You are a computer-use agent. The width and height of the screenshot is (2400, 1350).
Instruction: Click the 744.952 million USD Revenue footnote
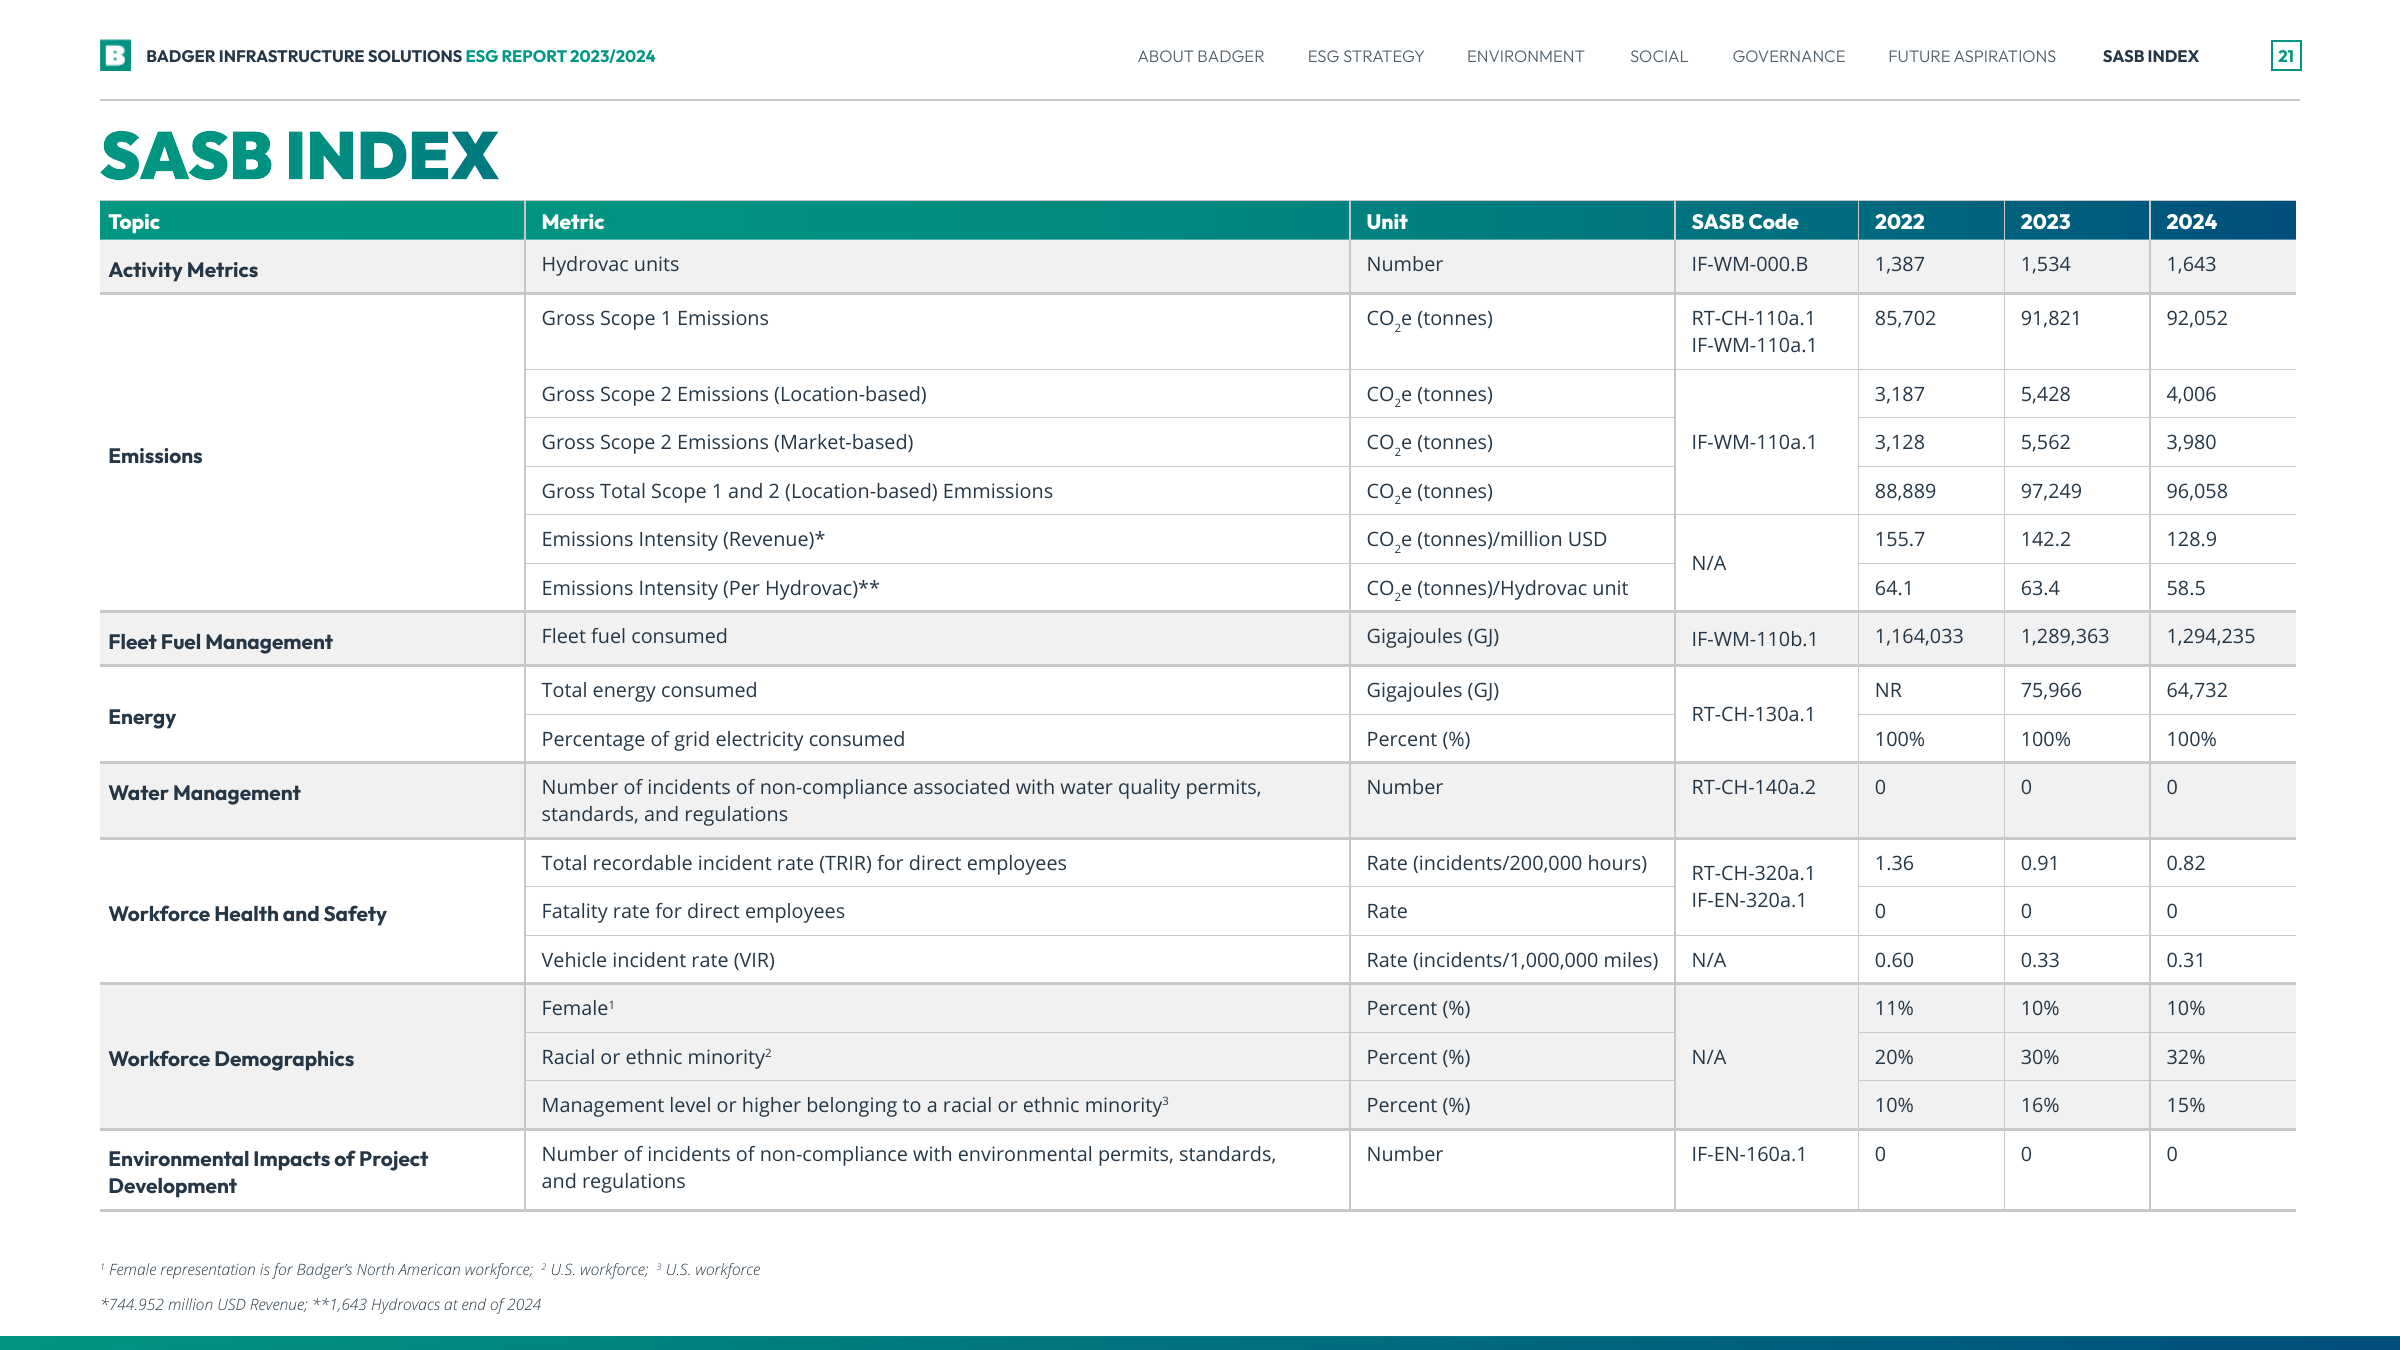[x=203, y=1304]
